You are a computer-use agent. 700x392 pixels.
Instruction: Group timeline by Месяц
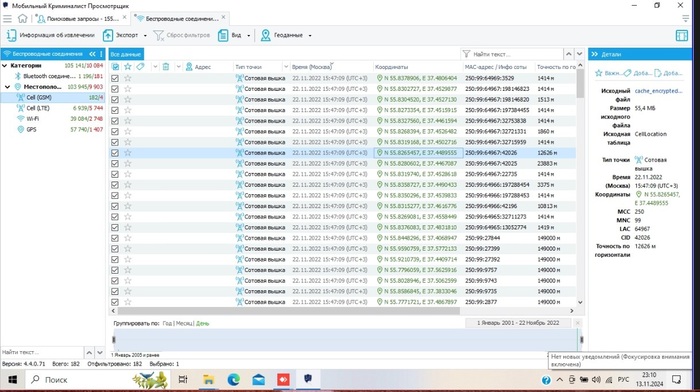184,323
